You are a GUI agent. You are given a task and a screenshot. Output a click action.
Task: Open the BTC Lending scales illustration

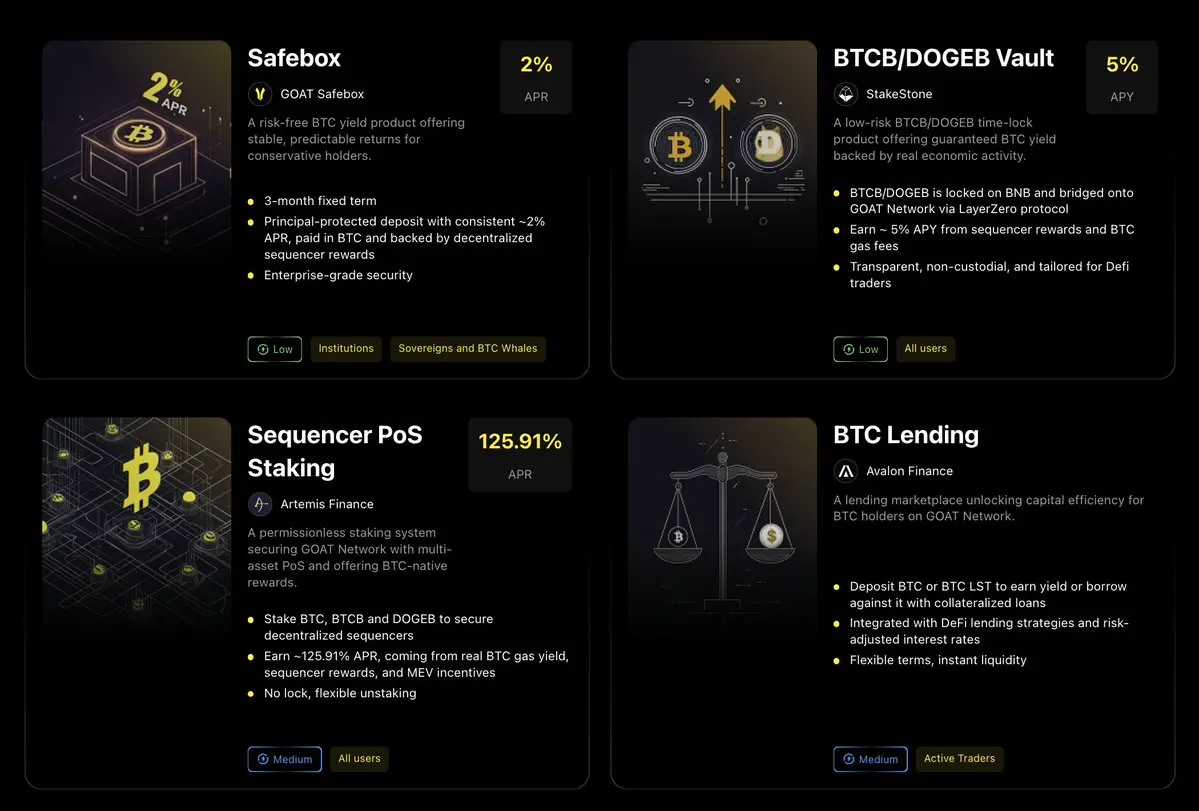(x=723, y=525)
